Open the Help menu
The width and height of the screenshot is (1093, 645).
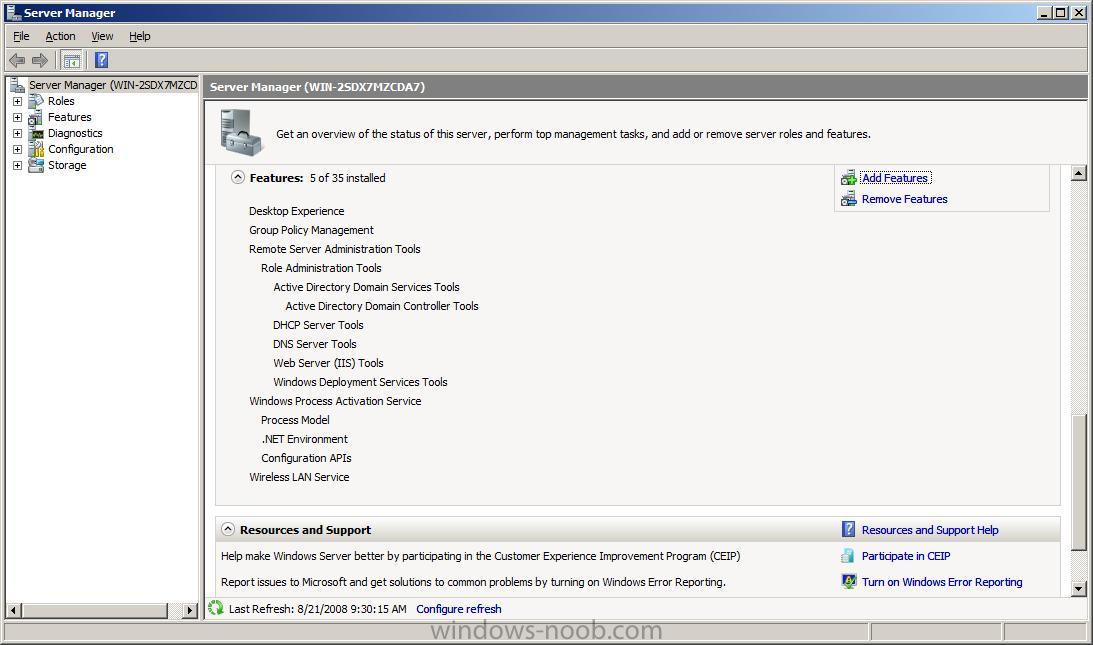tap(139, 36)
